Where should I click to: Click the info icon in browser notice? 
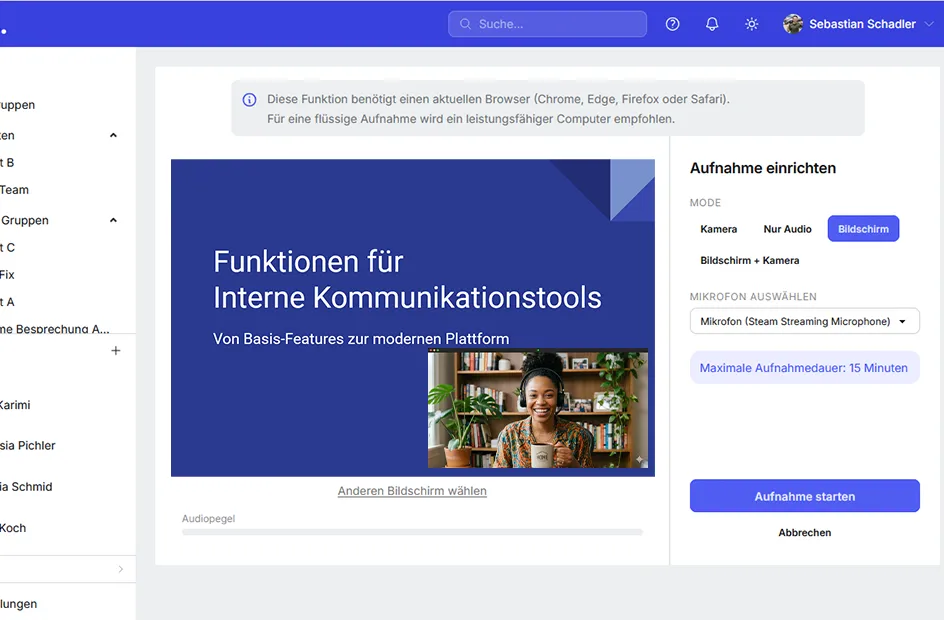point(249,100)
